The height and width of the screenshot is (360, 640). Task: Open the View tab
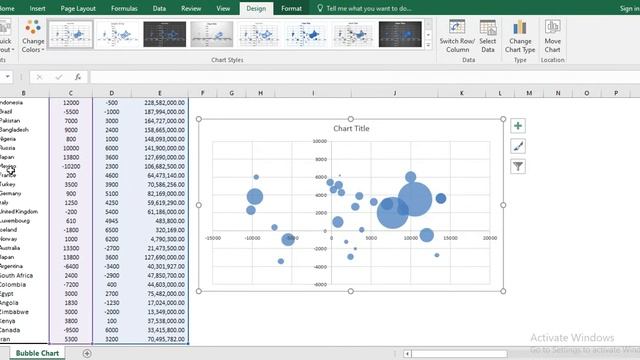tap(223, 8)
